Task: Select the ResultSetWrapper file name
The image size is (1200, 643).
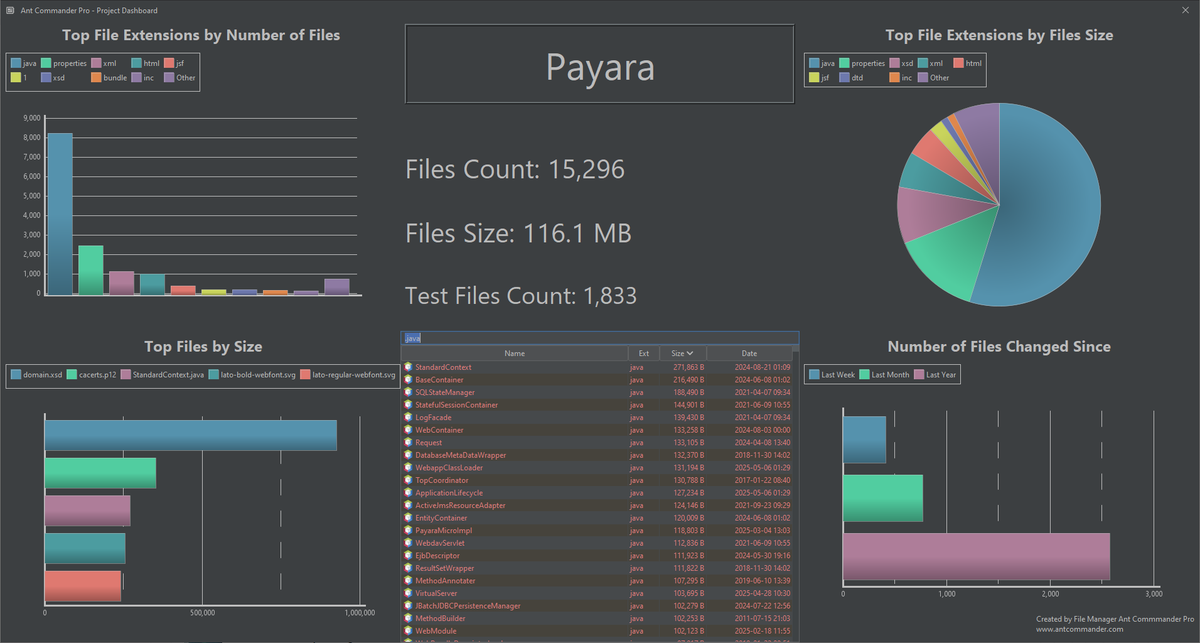Action: click(443, 568)
